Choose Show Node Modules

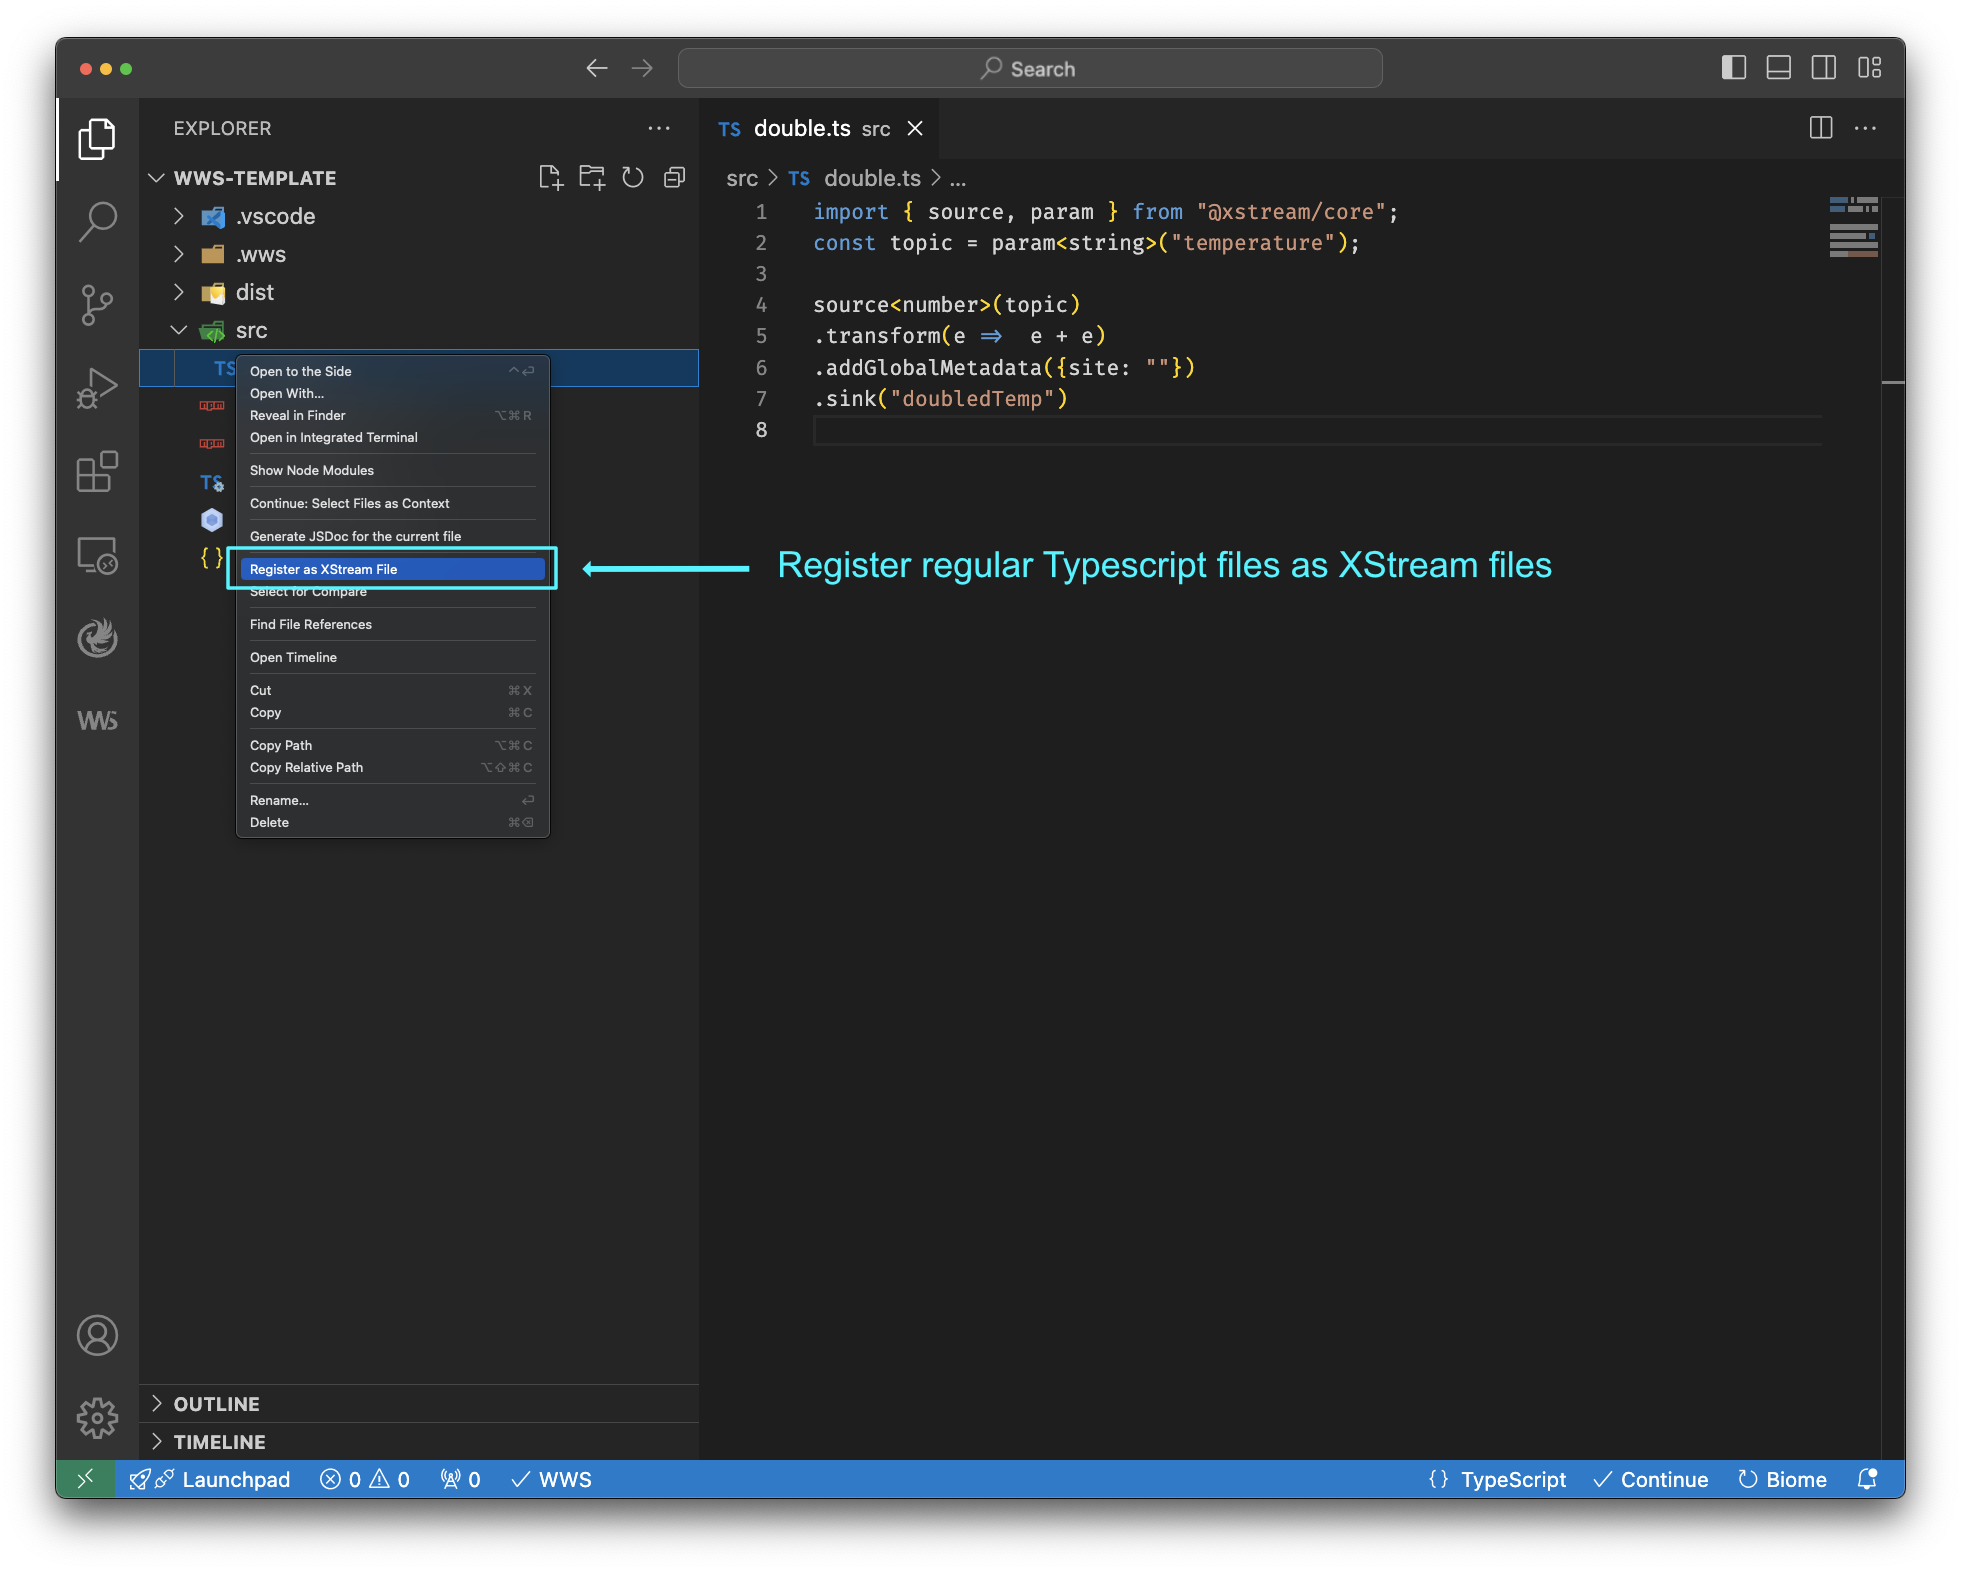392,470
